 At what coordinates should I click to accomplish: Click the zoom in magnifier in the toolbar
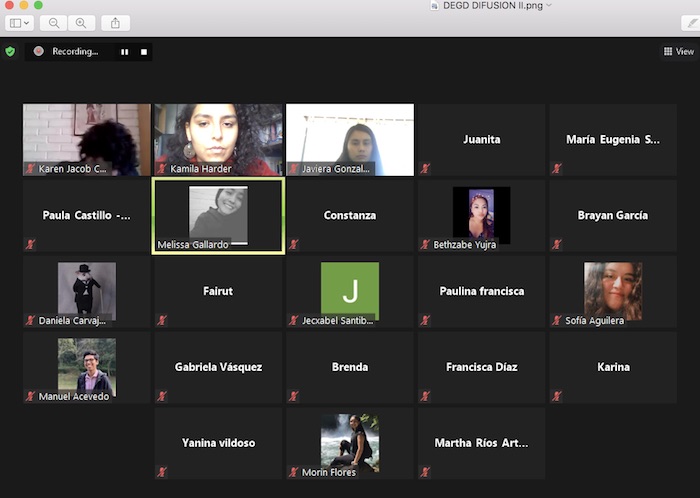click(x=80, y=22)
